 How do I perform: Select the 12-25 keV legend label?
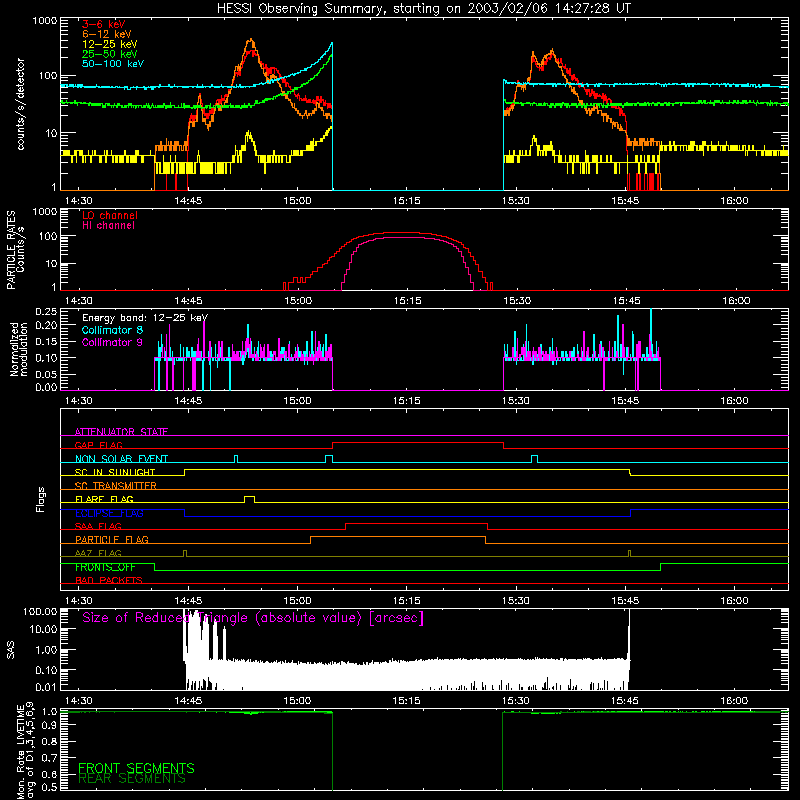point(110,44)
